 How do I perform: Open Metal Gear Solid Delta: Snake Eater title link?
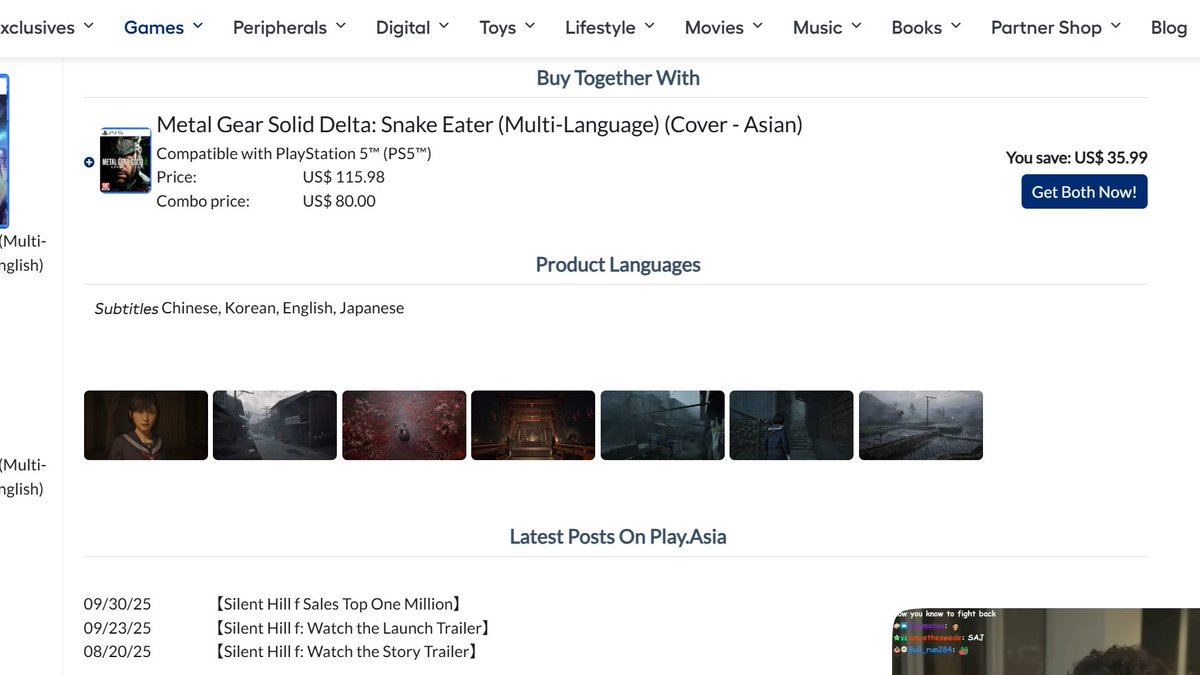tap(479, 125)
